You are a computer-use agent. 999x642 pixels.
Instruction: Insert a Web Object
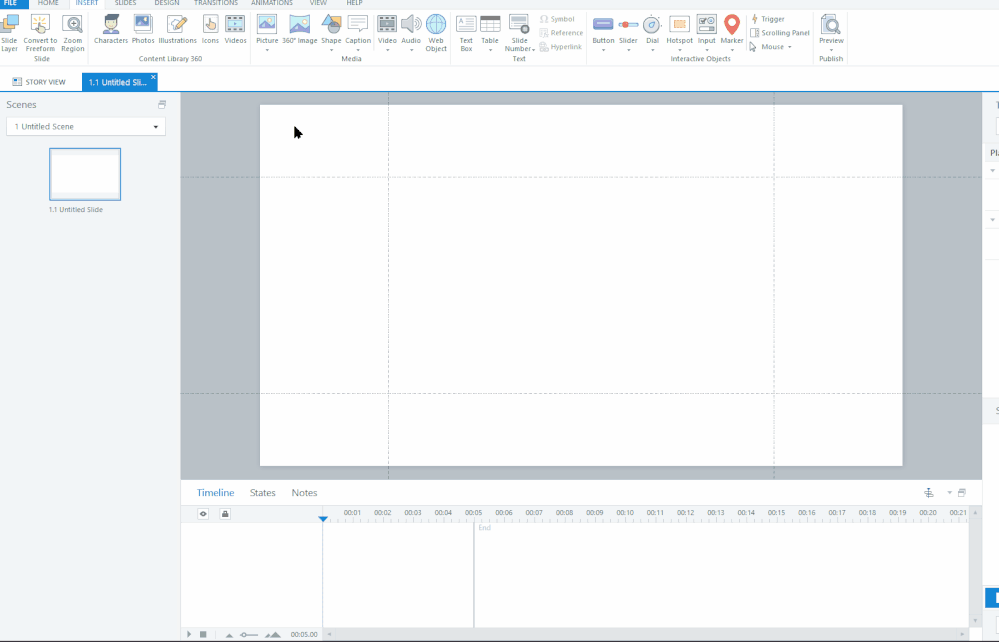pos(436,32)
